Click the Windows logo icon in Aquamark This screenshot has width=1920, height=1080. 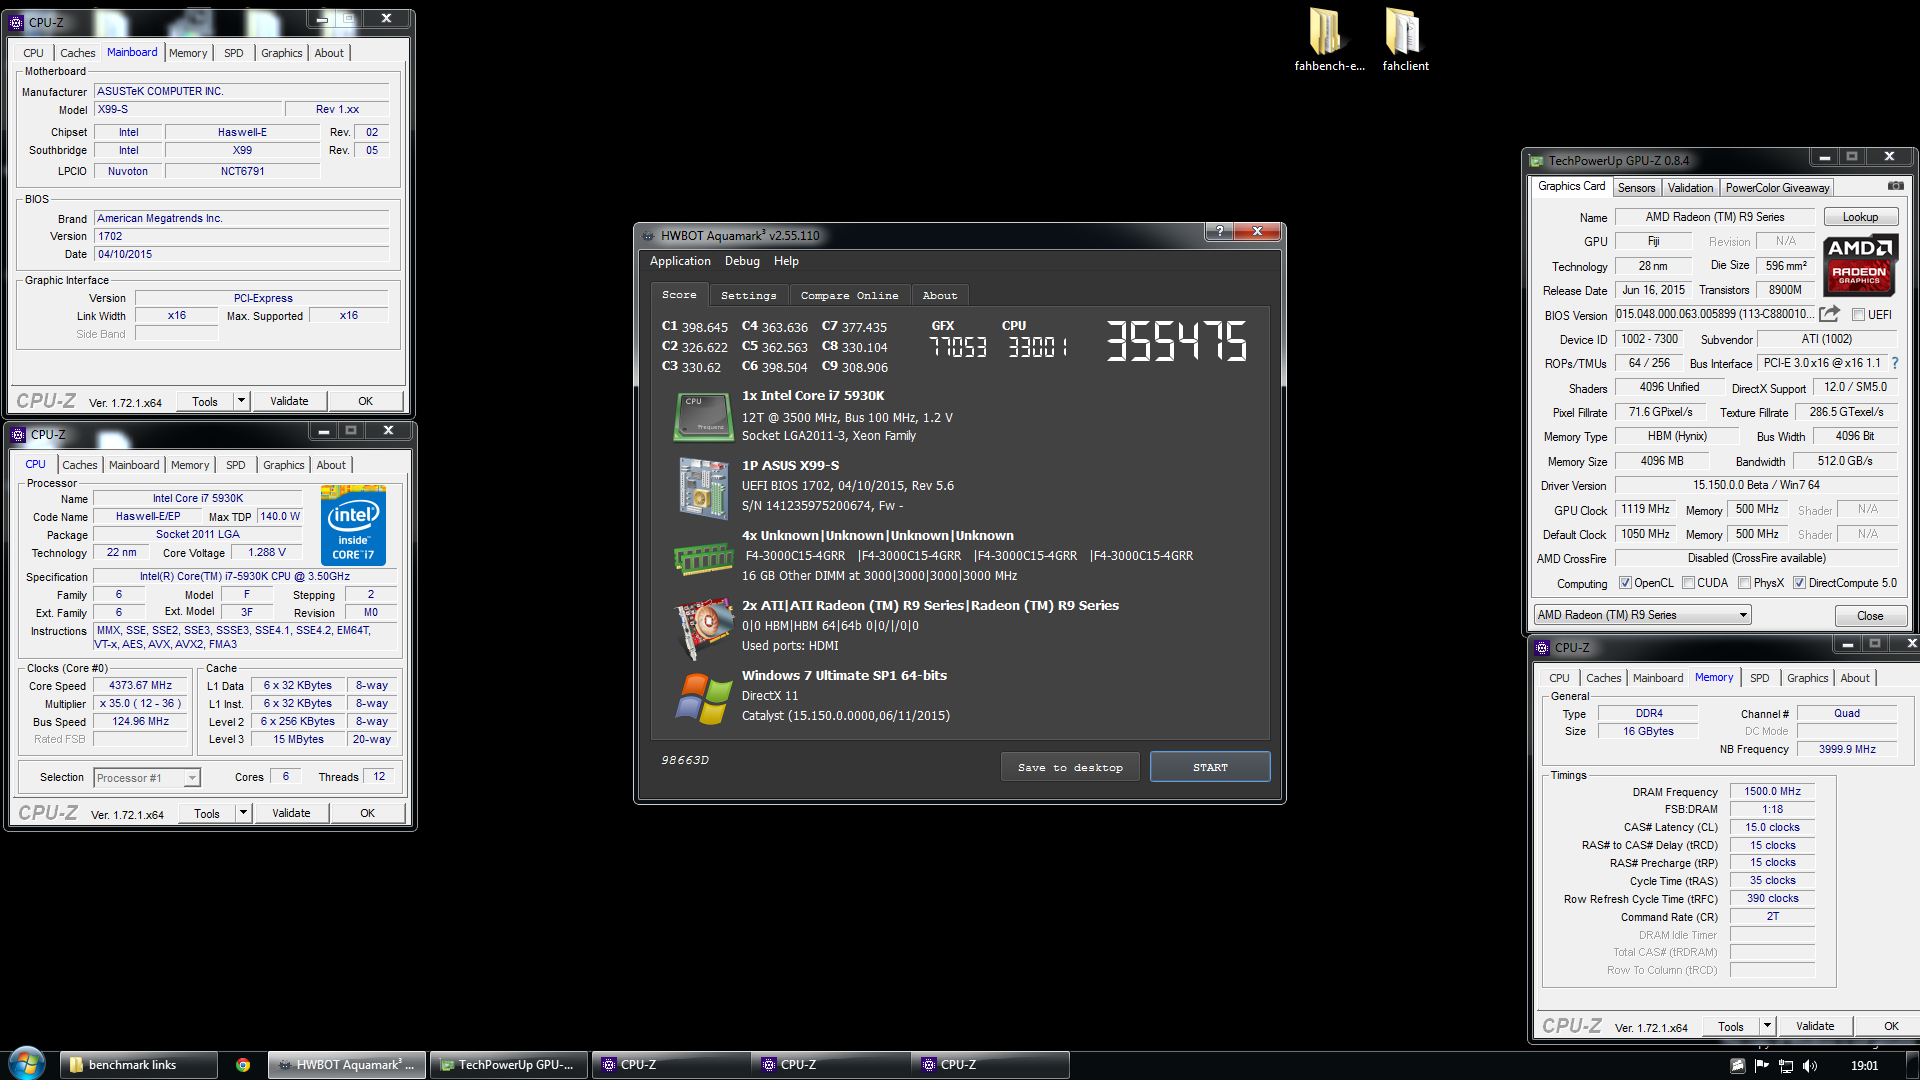[x=704, y=698]
